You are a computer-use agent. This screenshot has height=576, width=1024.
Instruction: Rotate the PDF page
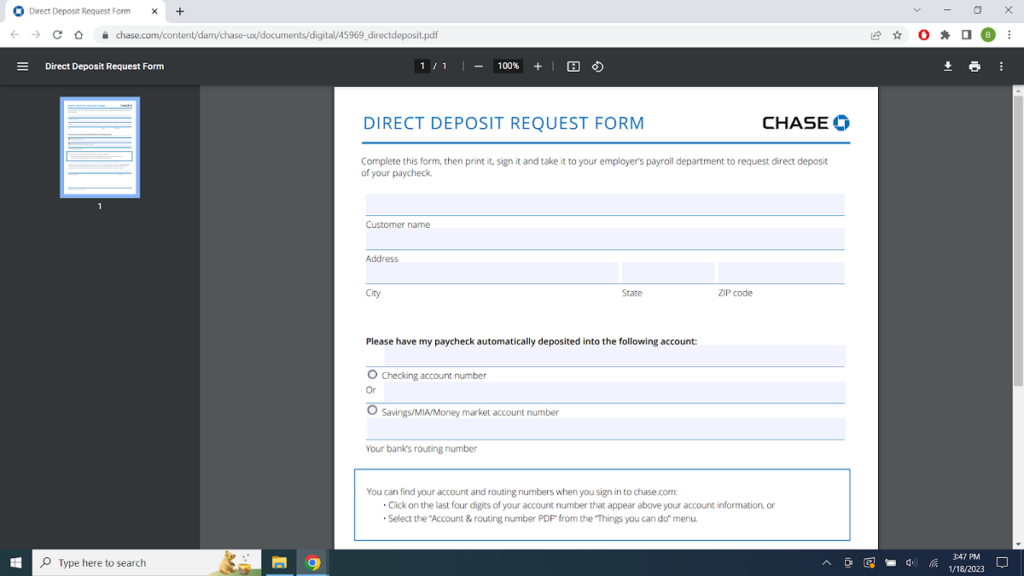point(597,66)
